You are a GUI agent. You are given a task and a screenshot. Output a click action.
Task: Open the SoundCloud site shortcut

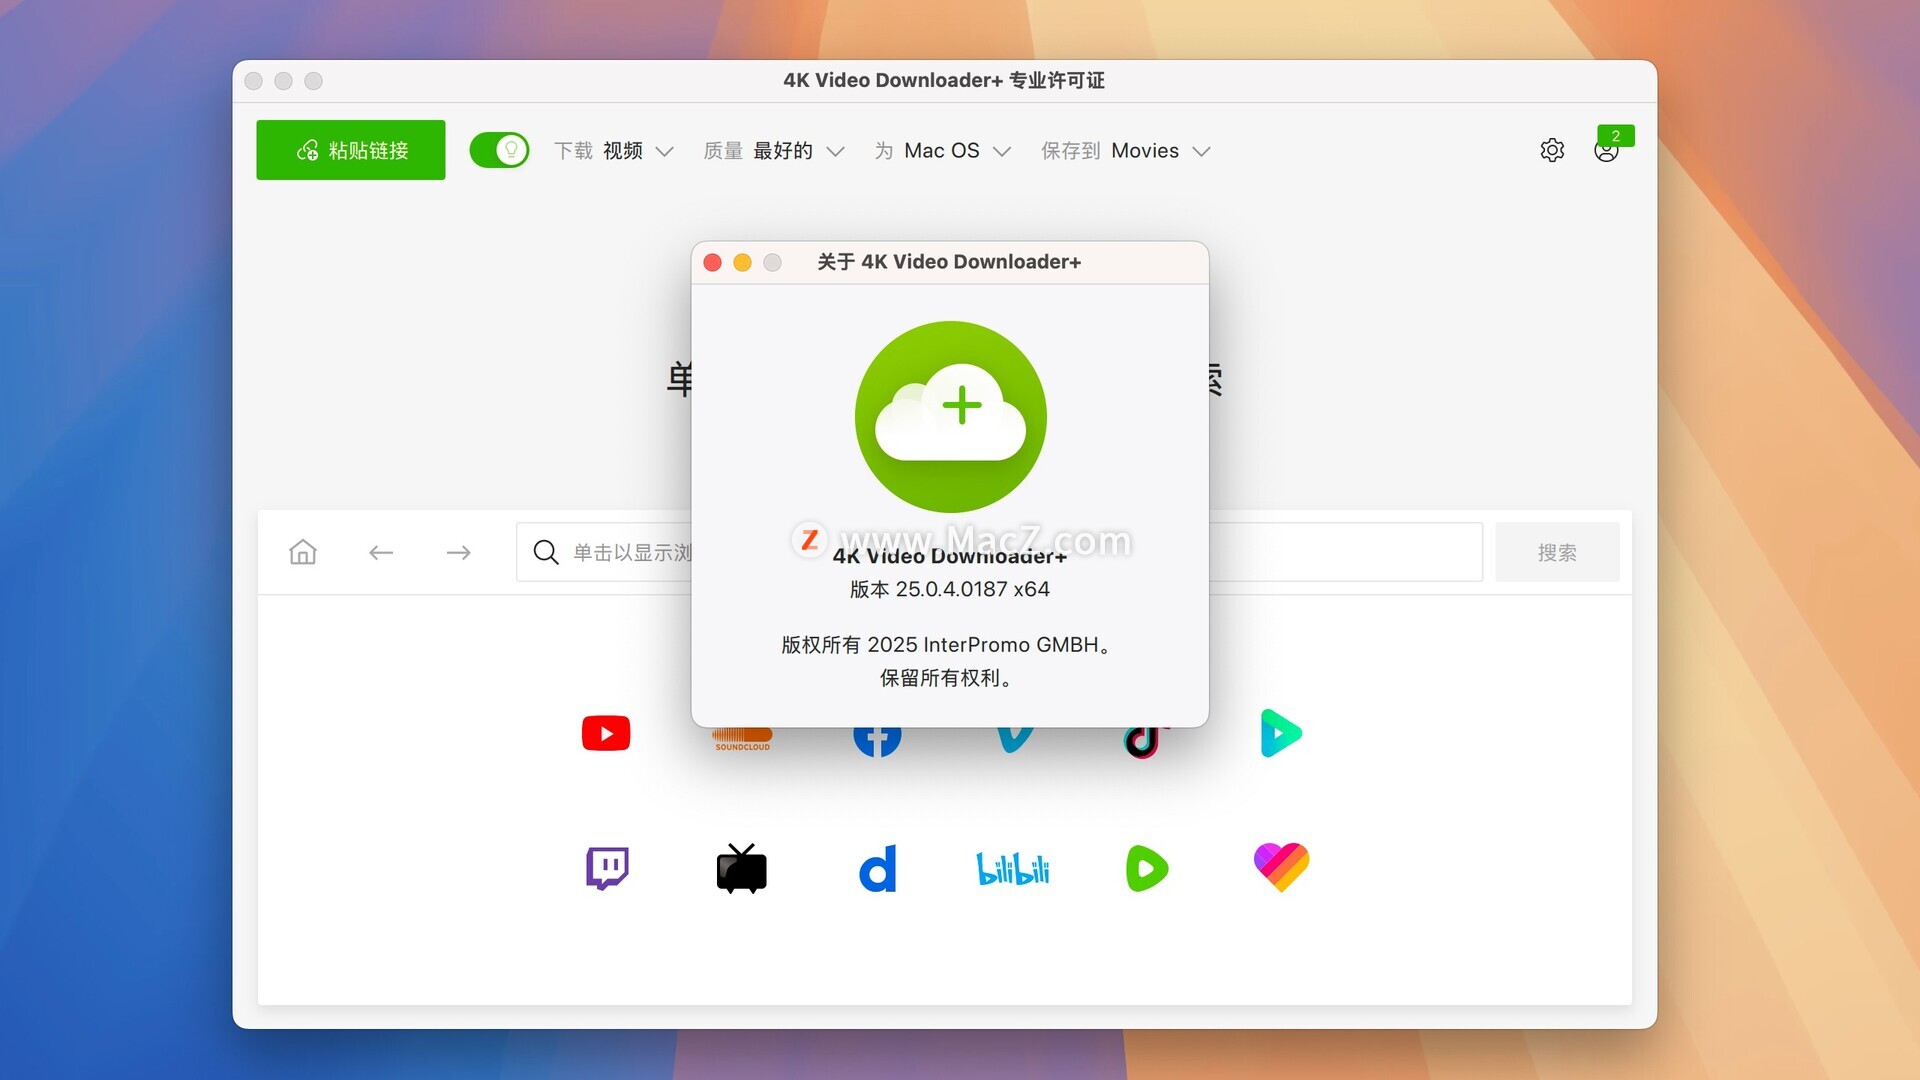tap(742, 739)
